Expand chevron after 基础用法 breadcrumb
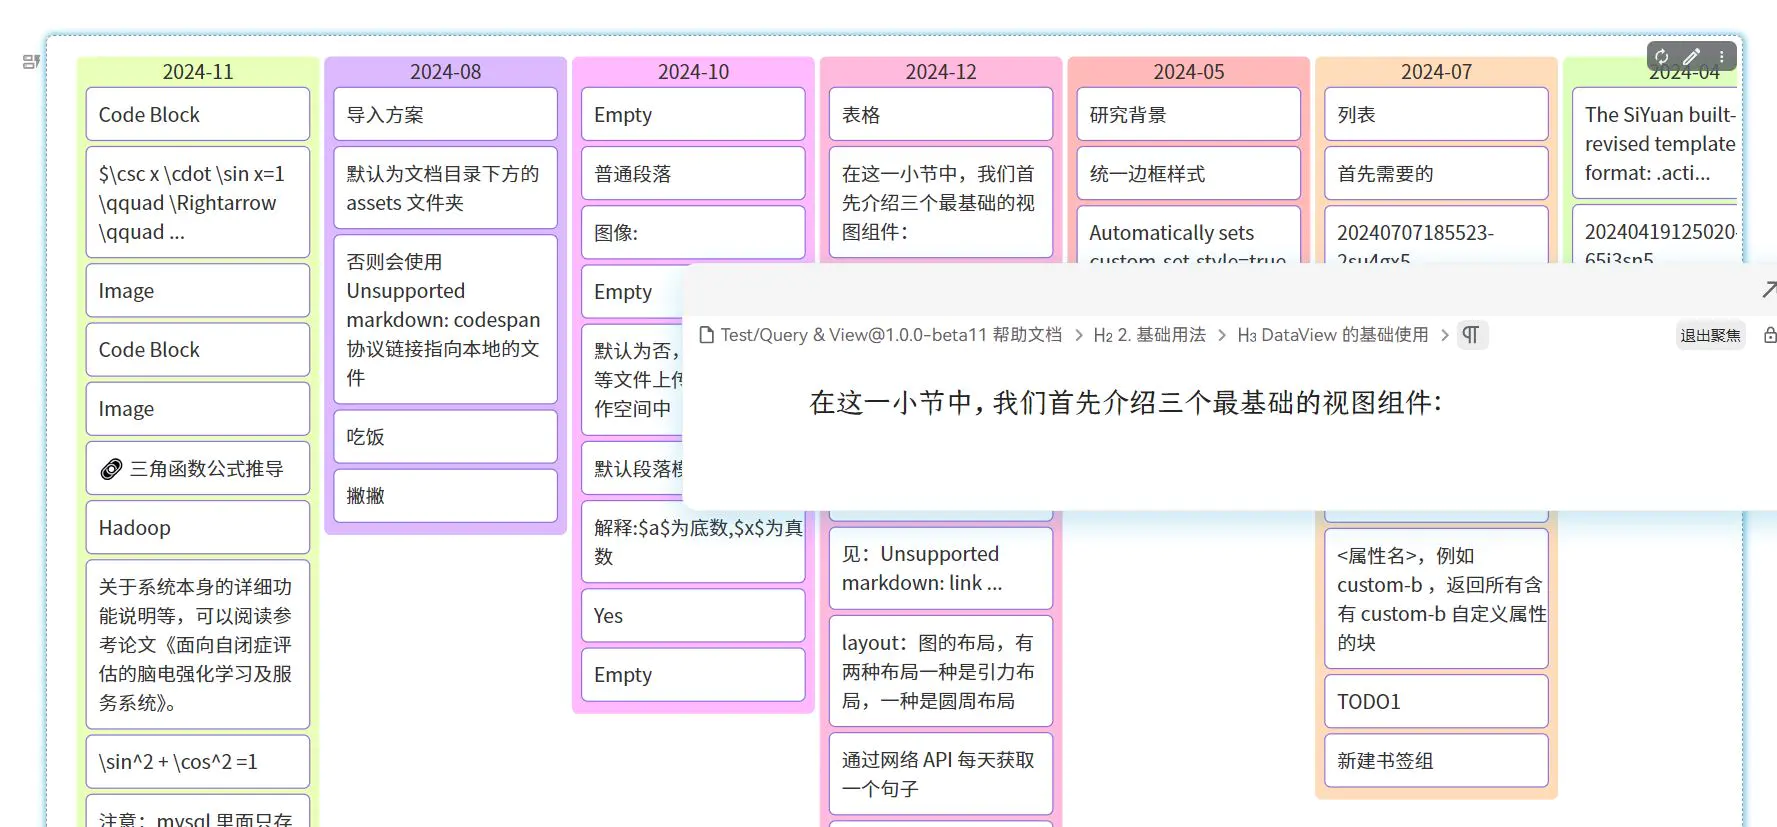The height and width of the screenshot is (827, 1777). [x=1222, y=335]
